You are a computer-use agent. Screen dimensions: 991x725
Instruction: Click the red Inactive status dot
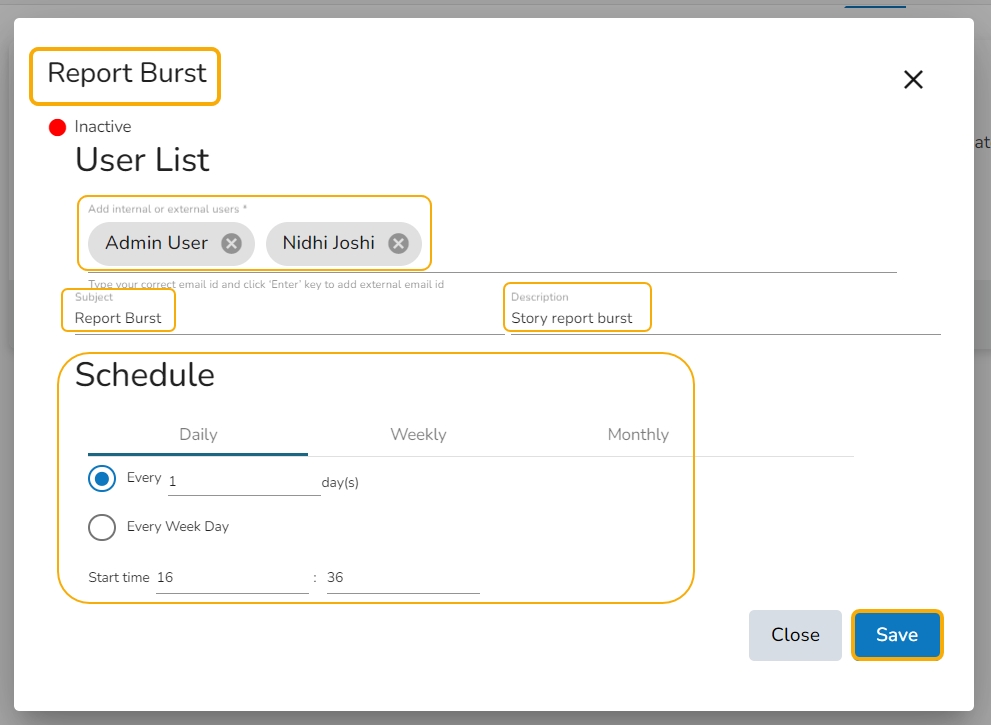pyautogui.click(x=58, y=127)
